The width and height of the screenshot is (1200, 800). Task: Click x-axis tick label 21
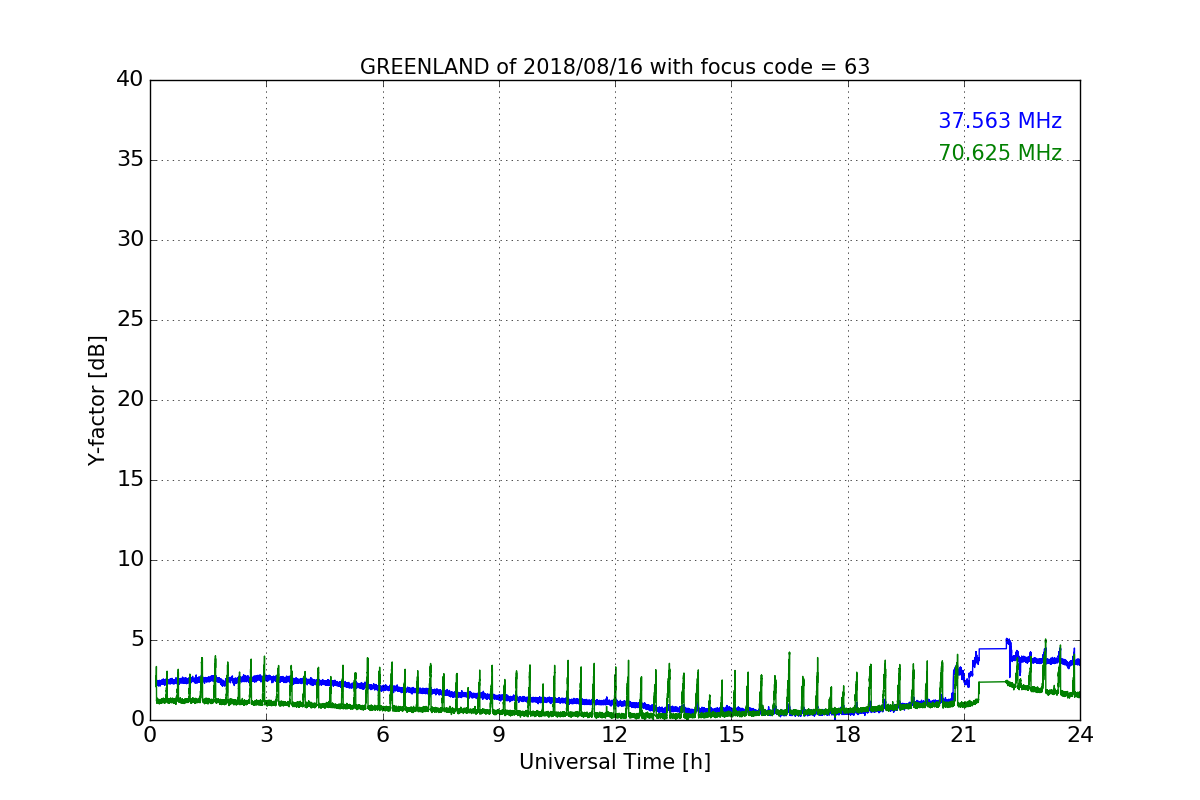964,734
